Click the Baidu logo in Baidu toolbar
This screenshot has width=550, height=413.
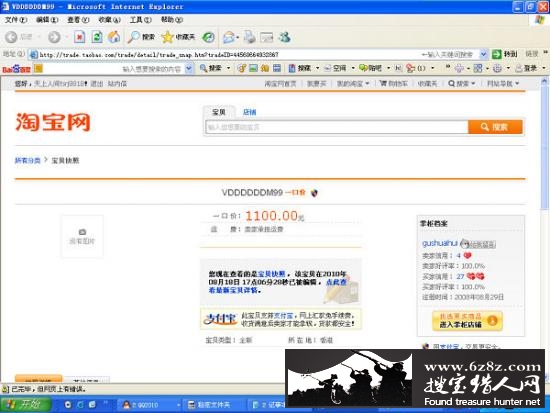[x=16, y=69]
